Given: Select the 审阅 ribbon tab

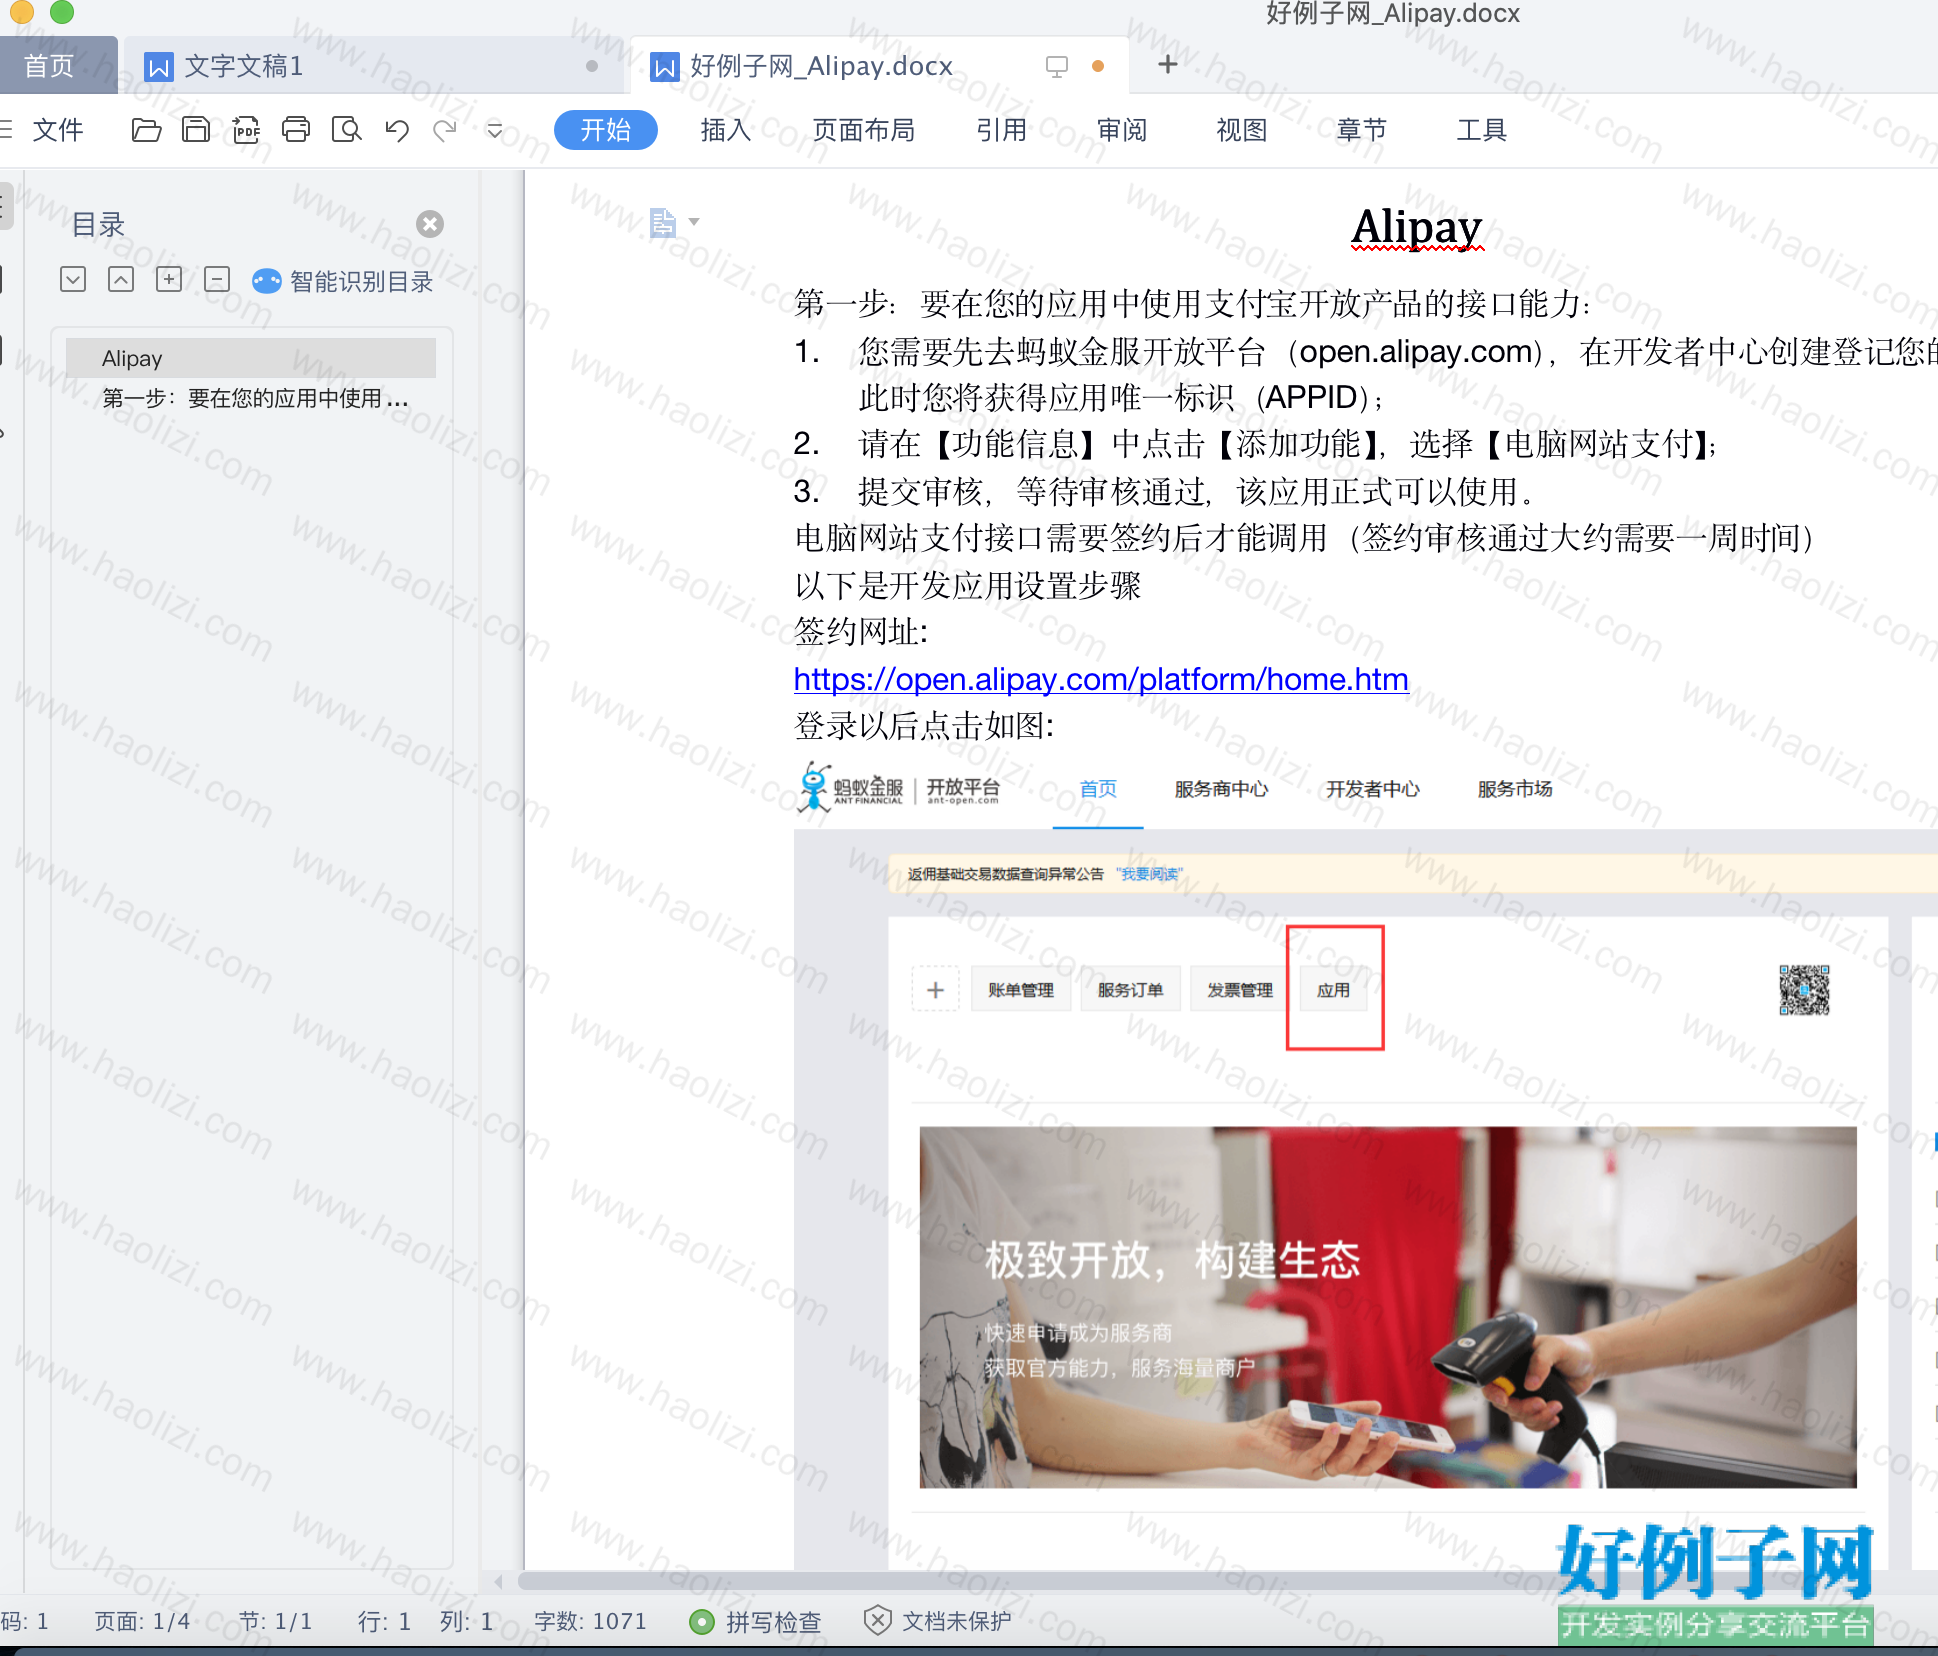Looking at the screenshot, I should tap(1122, 130).
